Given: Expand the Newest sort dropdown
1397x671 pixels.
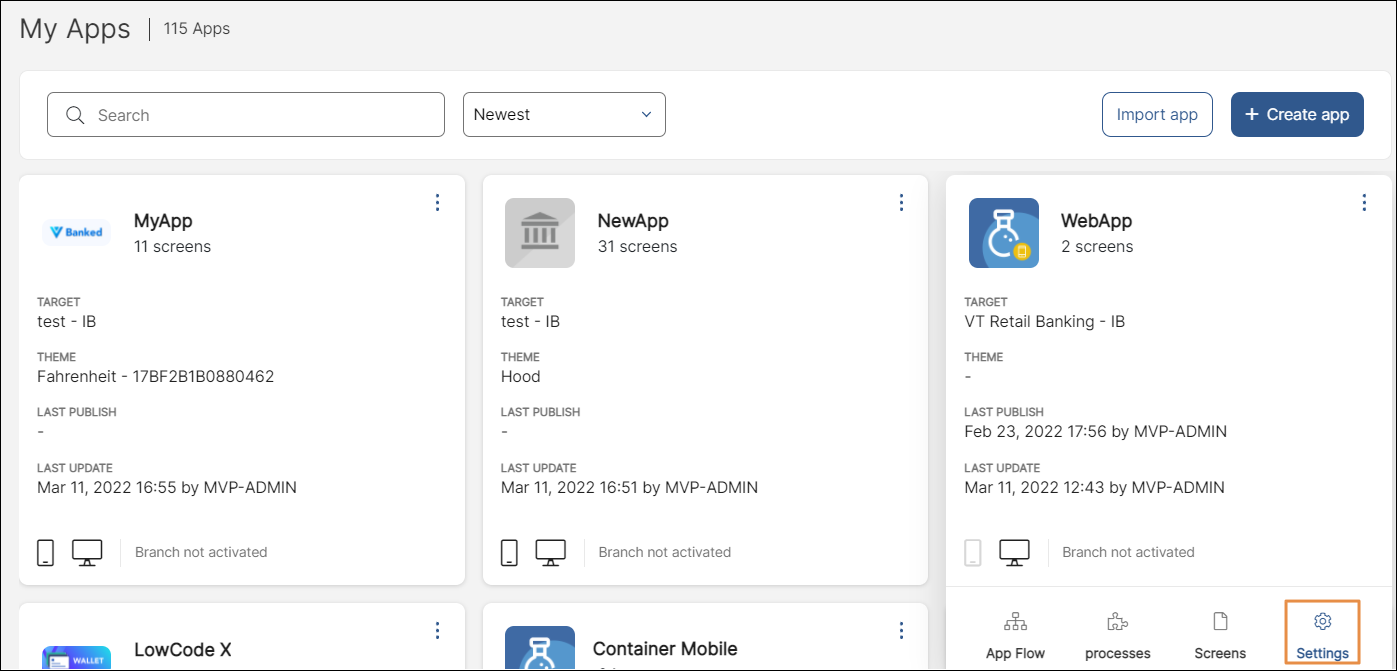Looking at the screenshot, I should (x=564, y=115).
